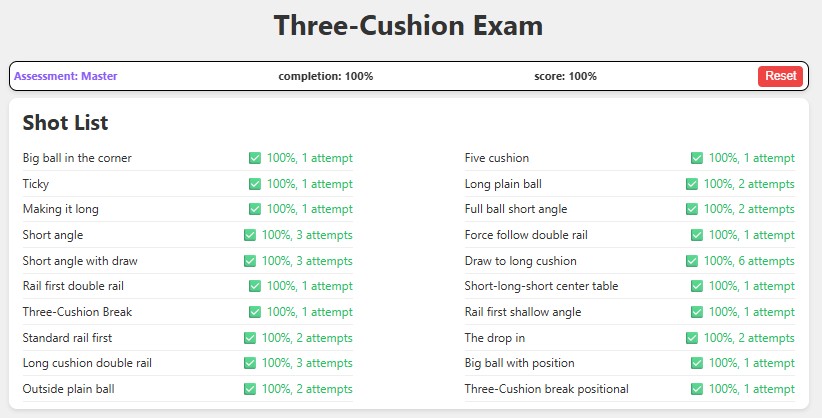Click the Assessment: Master label
Screen dimensions: 822x418
pyautogui.click(x=66, y=76)
